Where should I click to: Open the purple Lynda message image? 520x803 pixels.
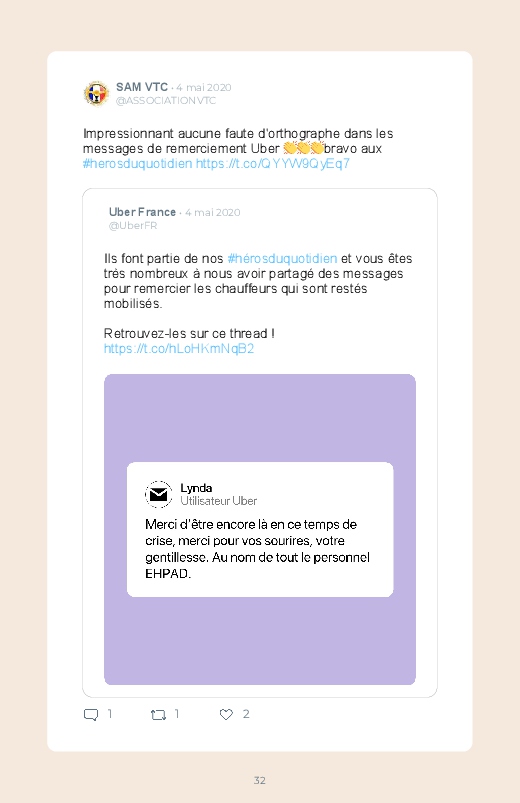coord(260,529)
